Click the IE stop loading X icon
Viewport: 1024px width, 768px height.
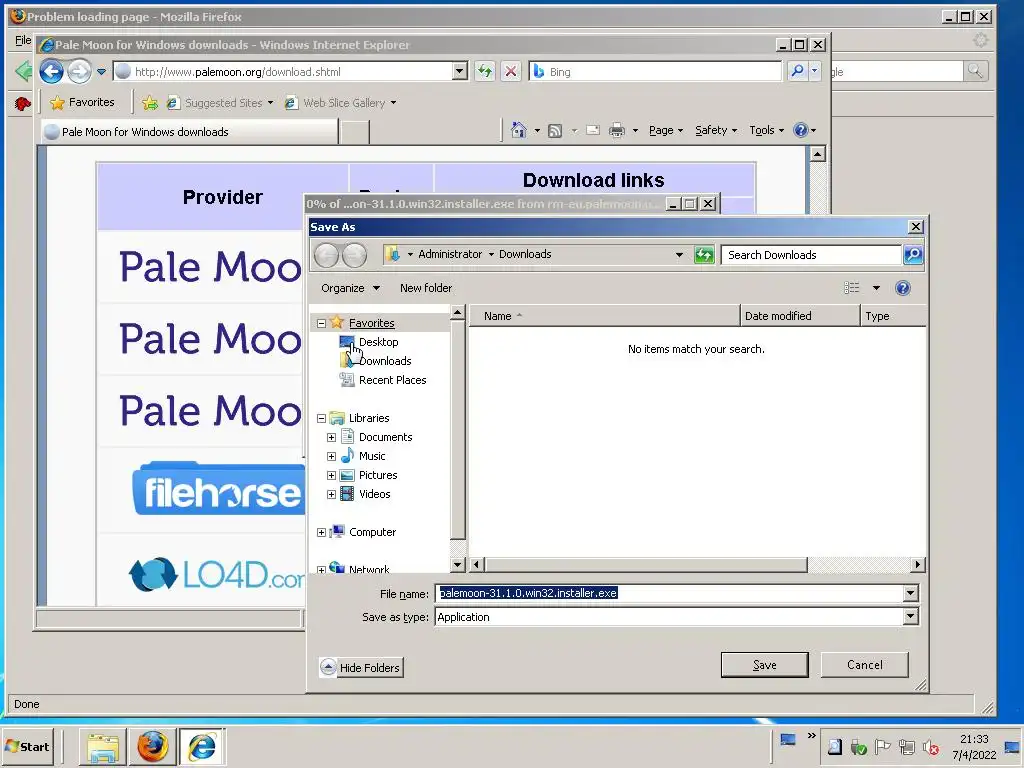tap(511, 71)
